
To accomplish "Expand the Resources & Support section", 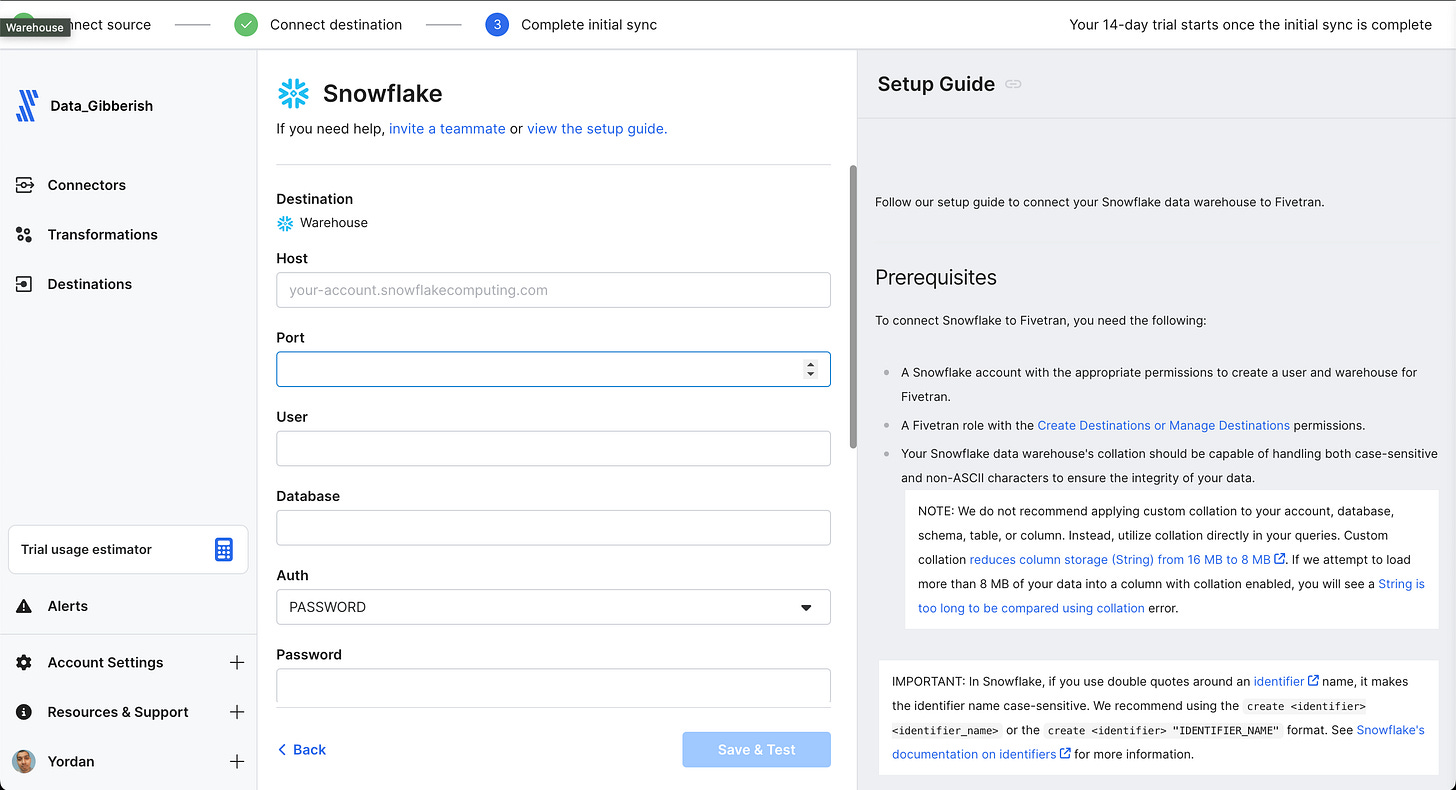I will [x=237, y=712].
